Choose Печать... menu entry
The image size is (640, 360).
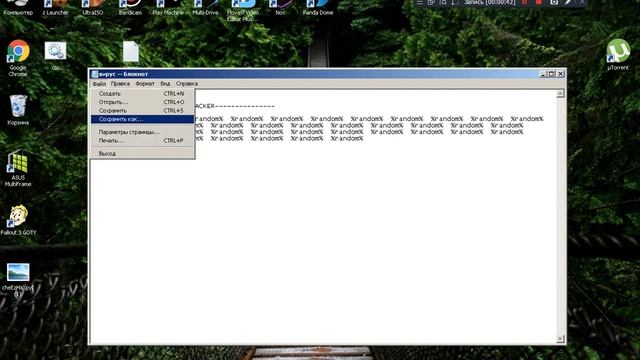(142, 140)
